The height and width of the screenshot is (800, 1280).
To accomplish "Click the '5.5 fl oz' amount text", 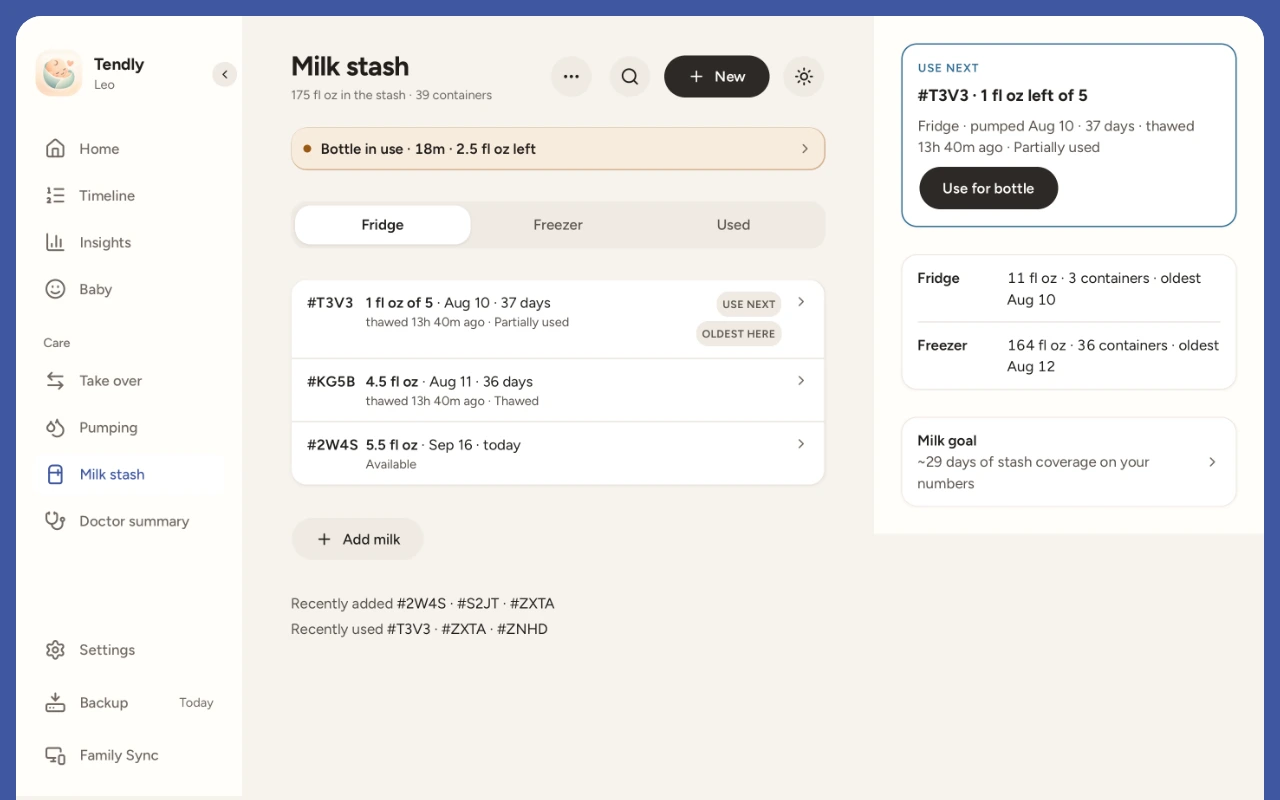I will tap(392, 445).
